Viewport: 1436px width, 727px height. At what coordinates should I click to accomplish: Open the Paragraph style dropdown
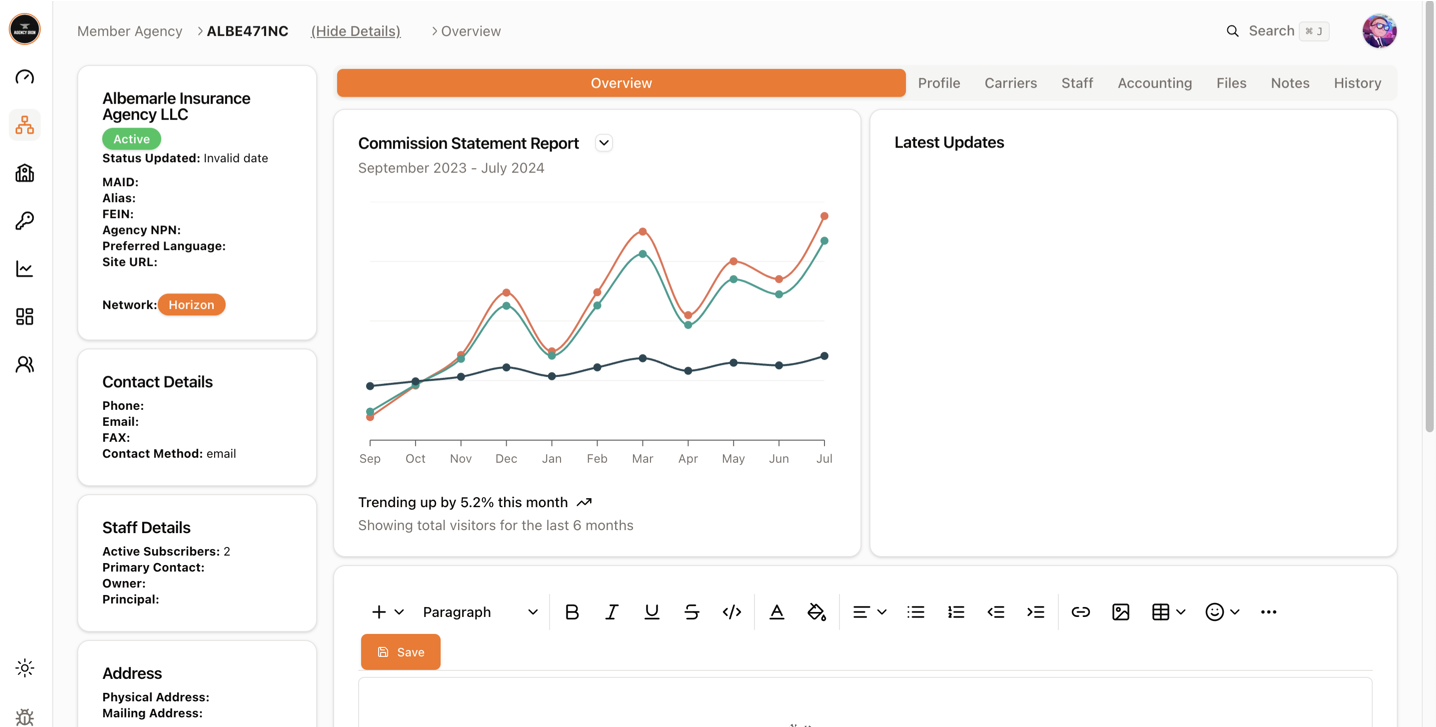coord(480,612)
